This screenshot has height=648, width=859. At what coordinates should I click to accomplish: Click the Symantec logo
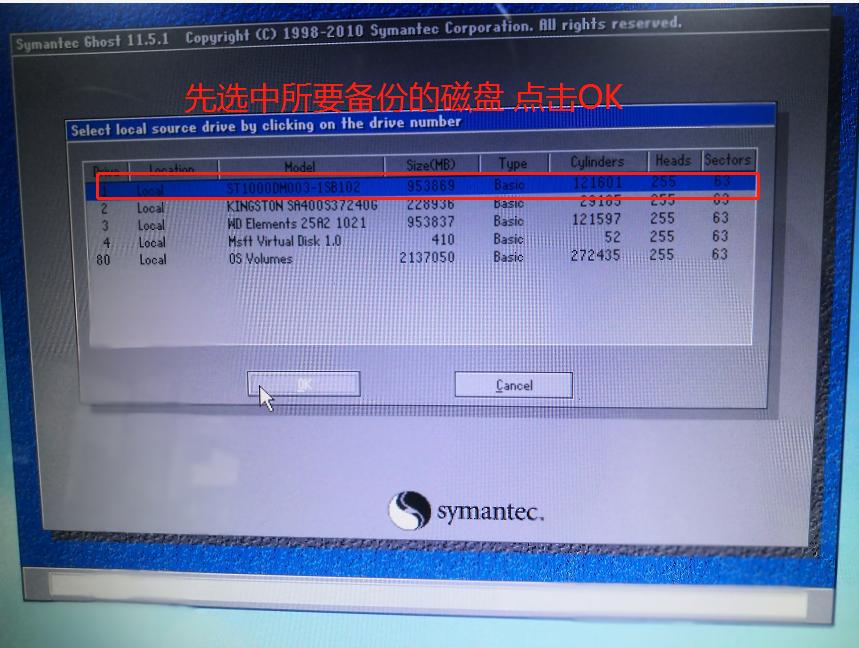pos(466,511)
